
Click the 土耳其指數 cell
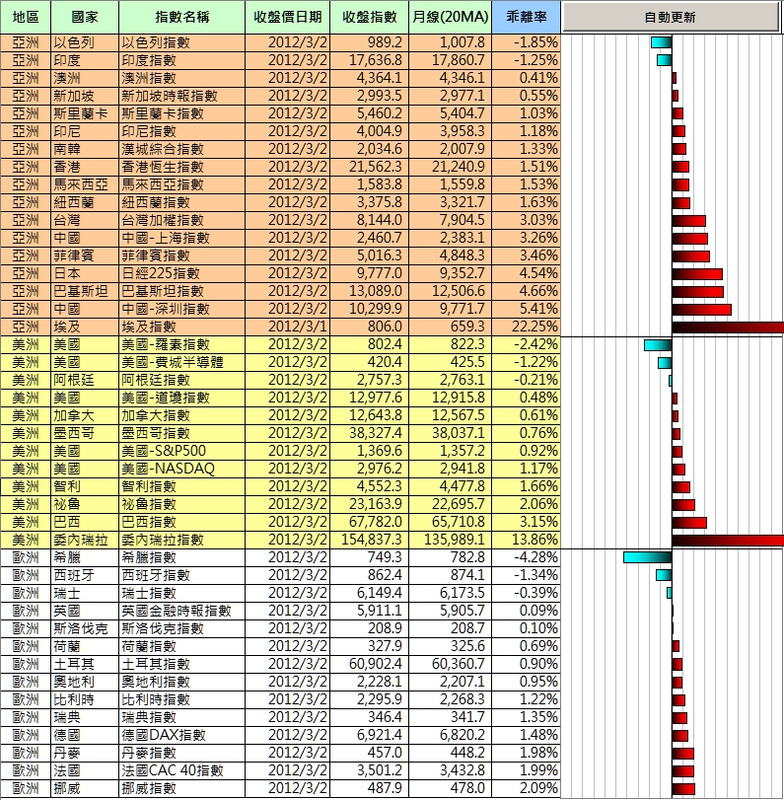pyautogui.click(x=182, y=664)
